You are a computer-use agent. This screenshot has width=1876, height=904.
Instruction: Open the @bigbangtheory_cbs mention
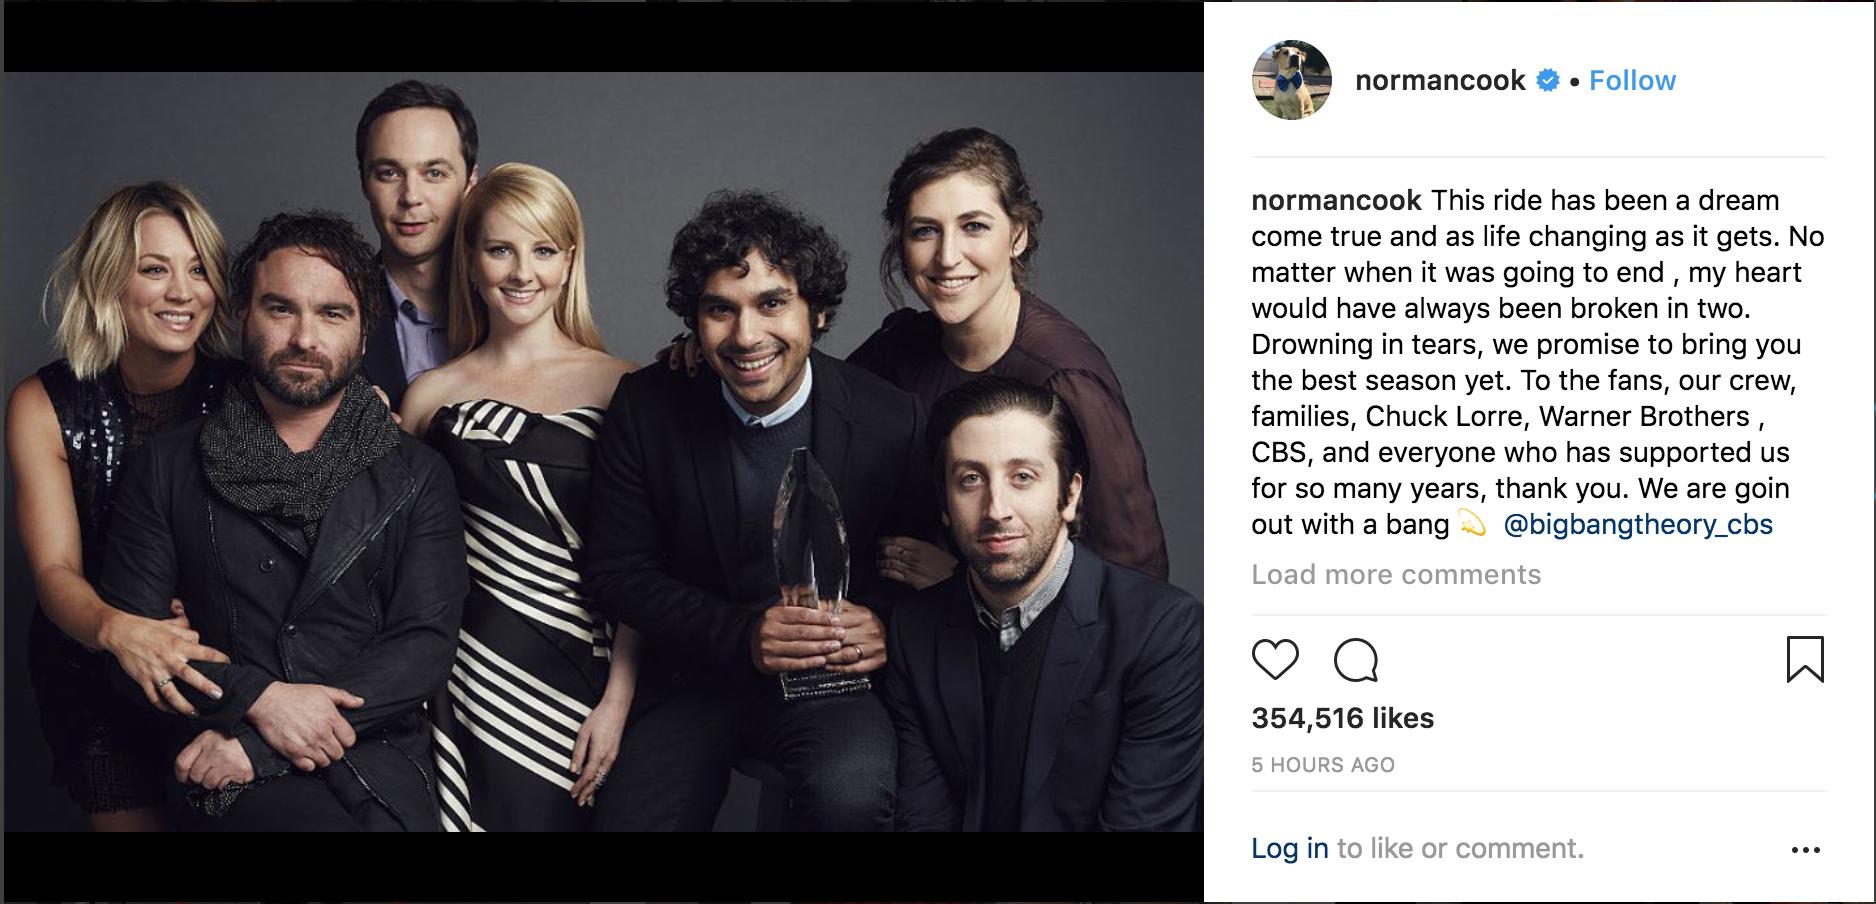[1638, 525]
